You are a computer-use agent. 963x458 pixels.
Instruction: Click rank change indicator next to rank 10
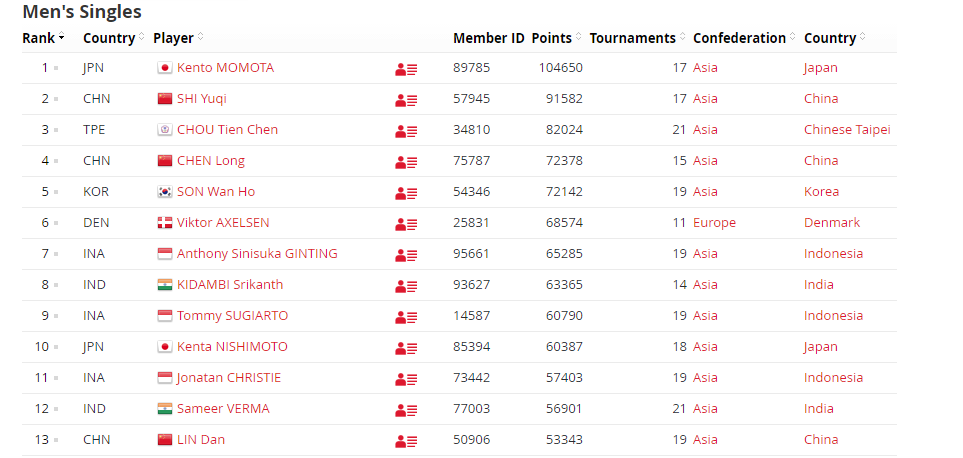tap(56, 347)
